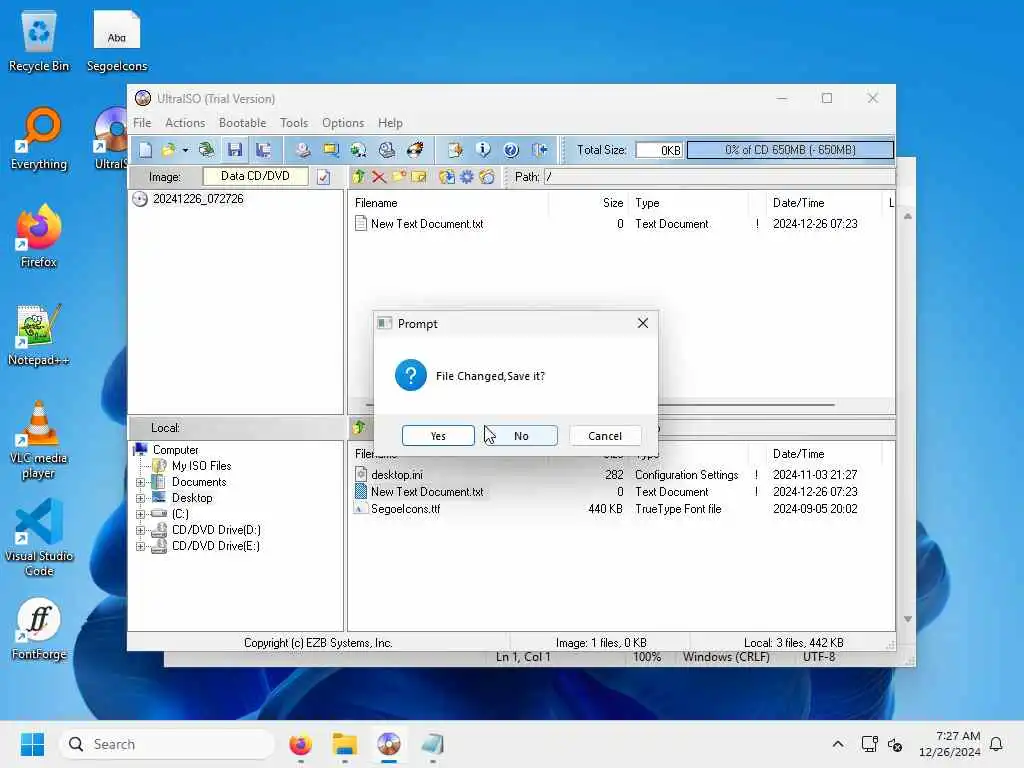Expand the CD/DVD Drive(E:) node

[140, 547]
